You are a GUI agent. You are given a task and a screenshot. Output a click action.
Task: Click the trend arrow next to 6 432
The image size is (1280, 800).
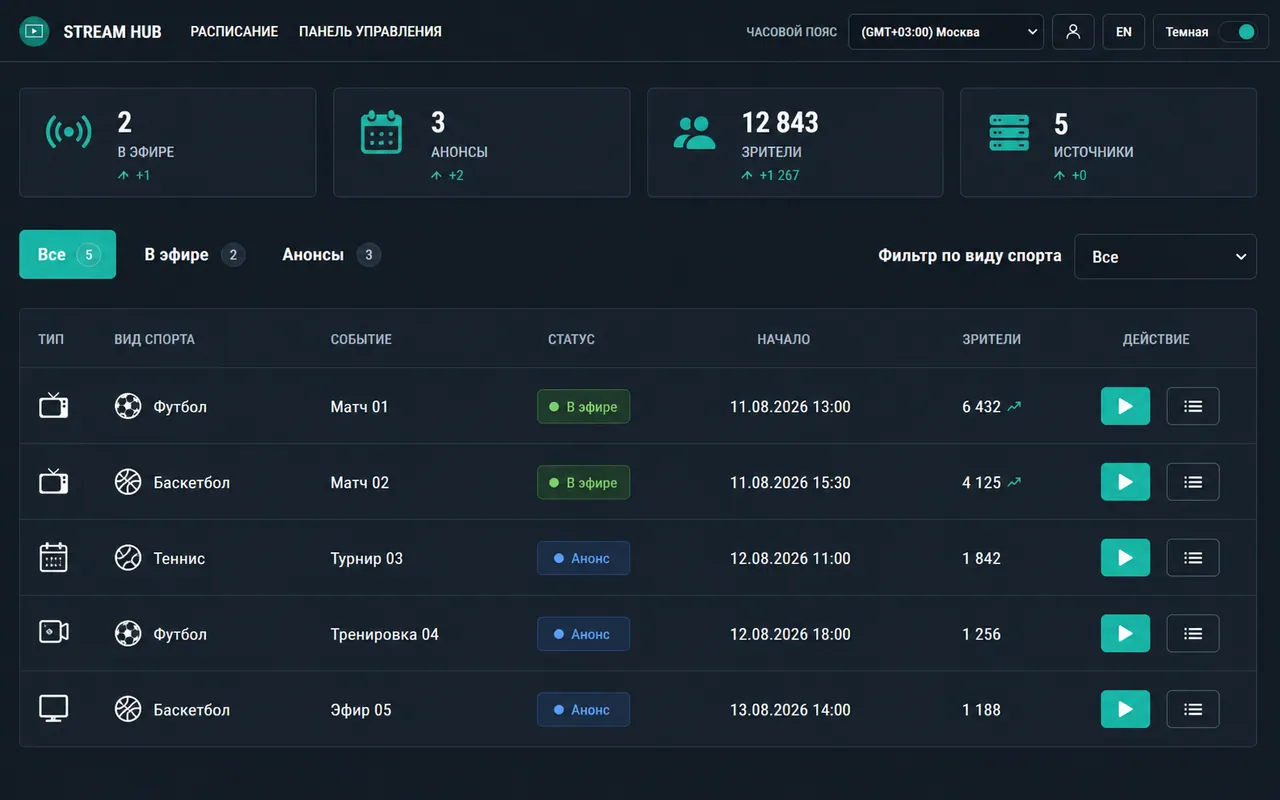pyautogui.click(x=1014, y=406)
